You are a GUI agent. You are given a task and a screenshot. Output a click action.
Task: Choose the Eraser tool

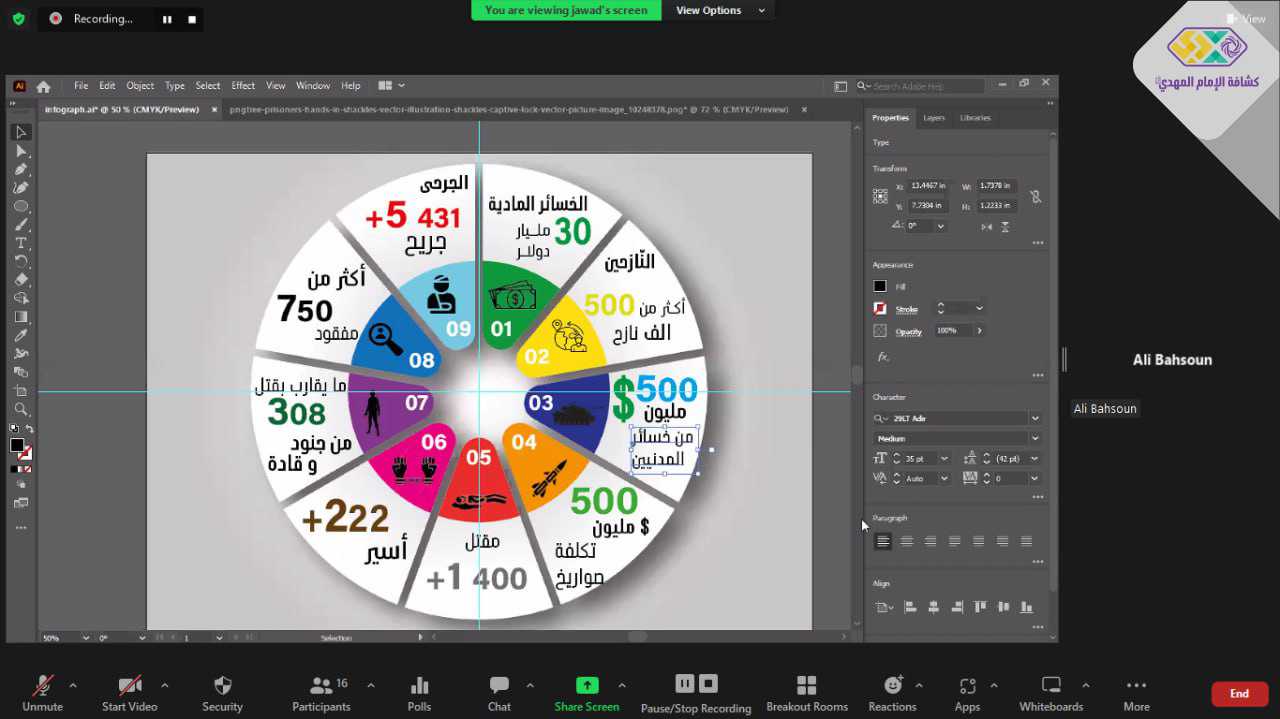coord(20,280)
